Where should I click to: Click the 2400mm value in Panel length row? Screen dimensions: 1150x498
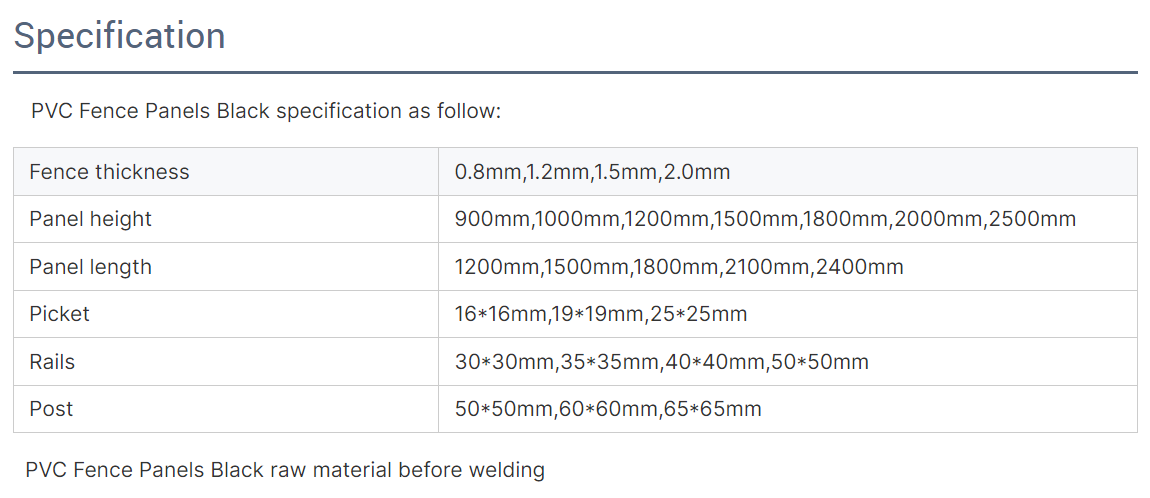pyautogui.click(x=860, y=267)
